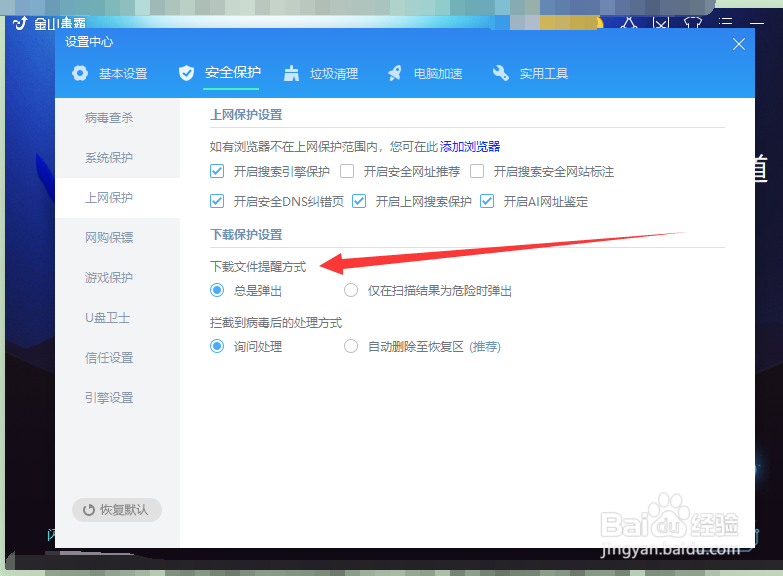The image size is (783, 576).
Task: Select 病毒查杀 in the sidebar
Action: click(117, 118)
